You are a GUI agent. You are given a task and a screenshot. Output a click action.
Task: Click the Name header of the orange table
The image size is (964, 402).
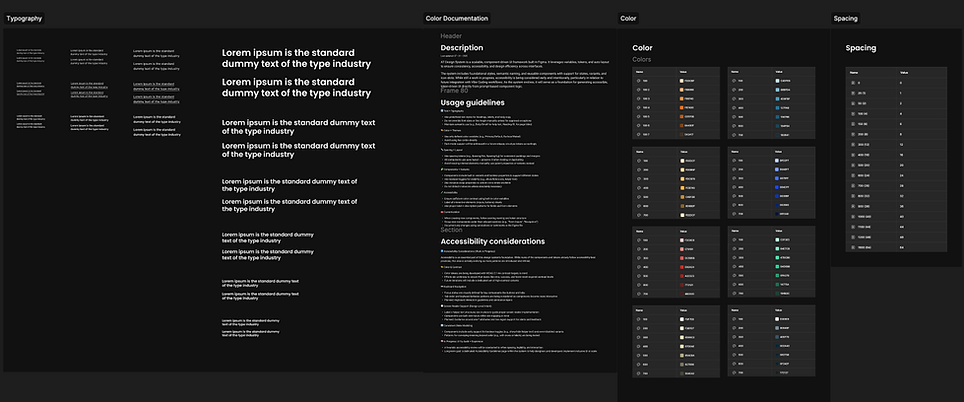tap(639, 72)
